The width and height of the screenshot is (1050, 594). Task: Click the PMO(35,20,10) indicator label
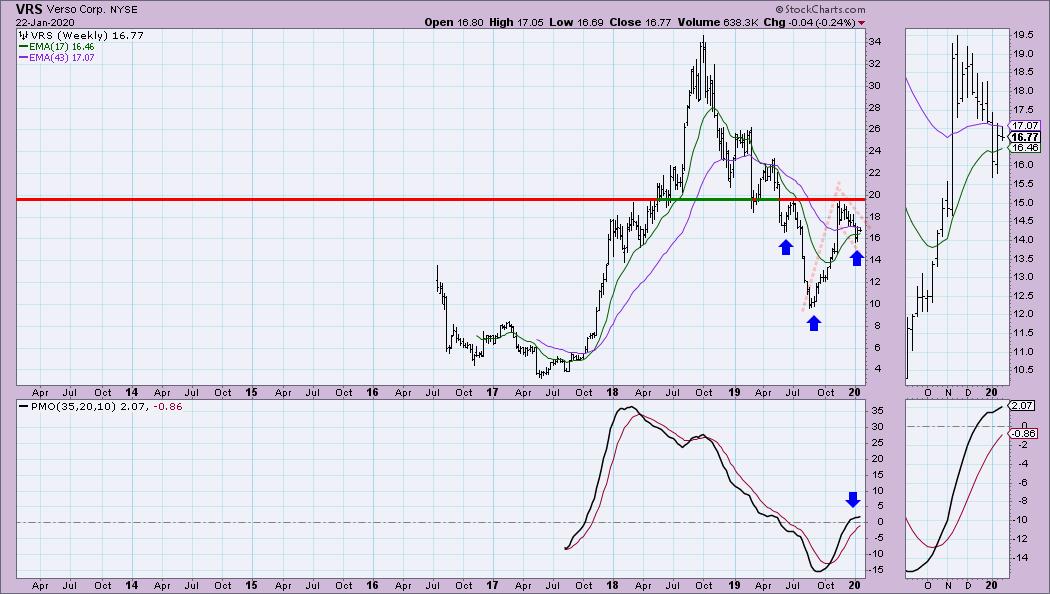(73, 406)
